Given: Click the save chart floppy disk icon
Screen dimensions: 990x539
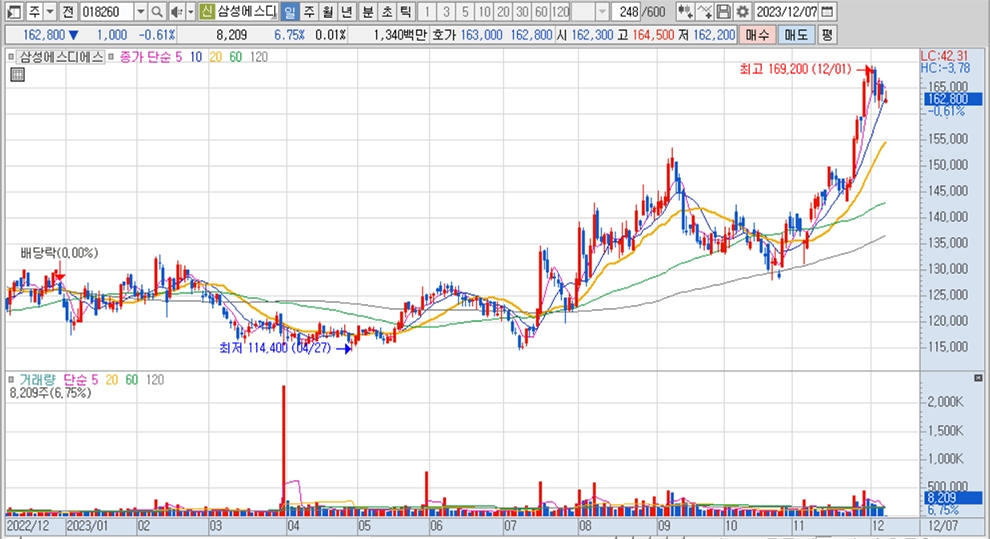Looking at the screenshot, I should click(x=724, y=11).
